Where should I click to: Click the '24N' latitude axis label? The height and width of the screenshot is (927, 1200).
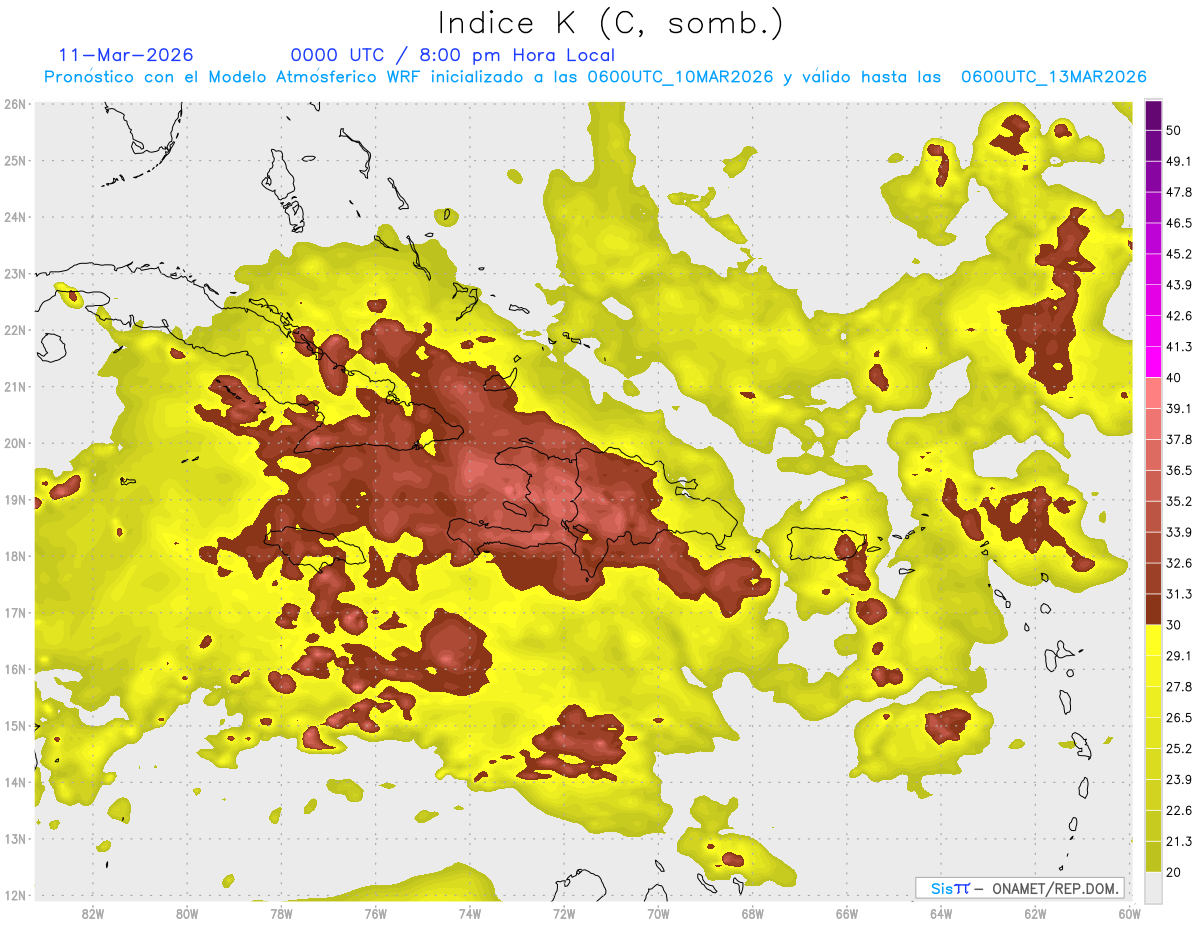pos(15,217)
